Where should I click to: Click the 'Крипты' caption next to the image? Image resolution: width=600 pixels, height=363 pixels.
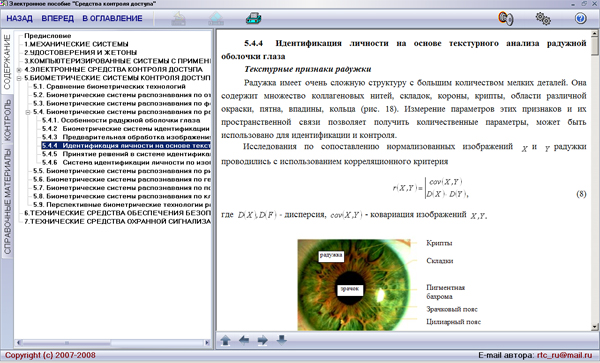pos(439,243)
